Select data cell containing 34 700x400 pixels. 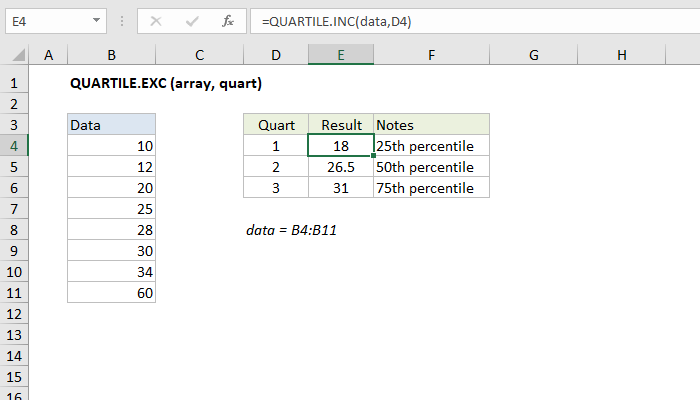click(112, 272)
